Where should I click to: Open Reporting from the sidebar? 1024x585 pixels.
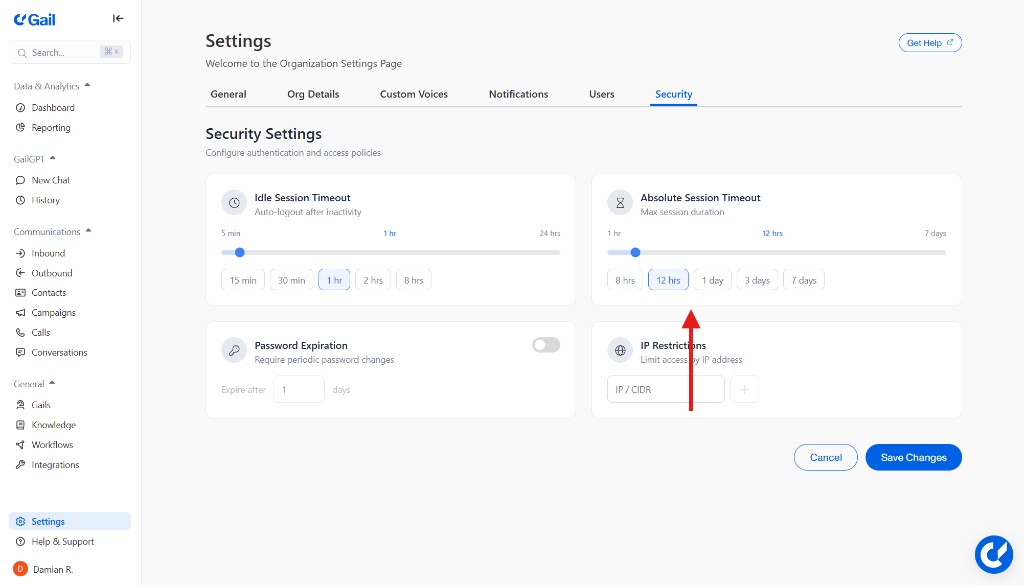pos(50,128)
